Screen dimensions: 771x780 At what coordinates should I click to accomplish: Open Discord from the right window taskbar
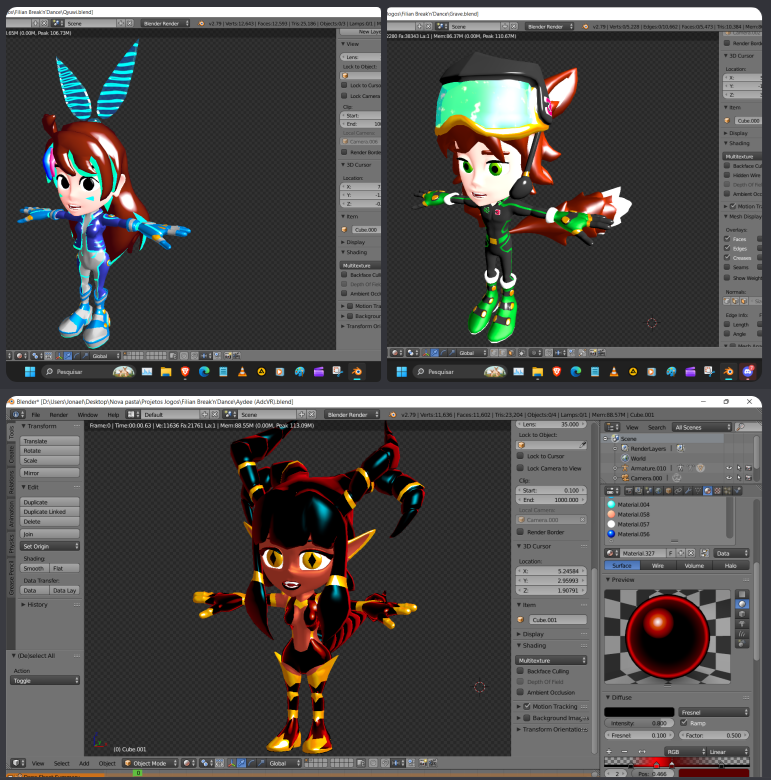748,372
